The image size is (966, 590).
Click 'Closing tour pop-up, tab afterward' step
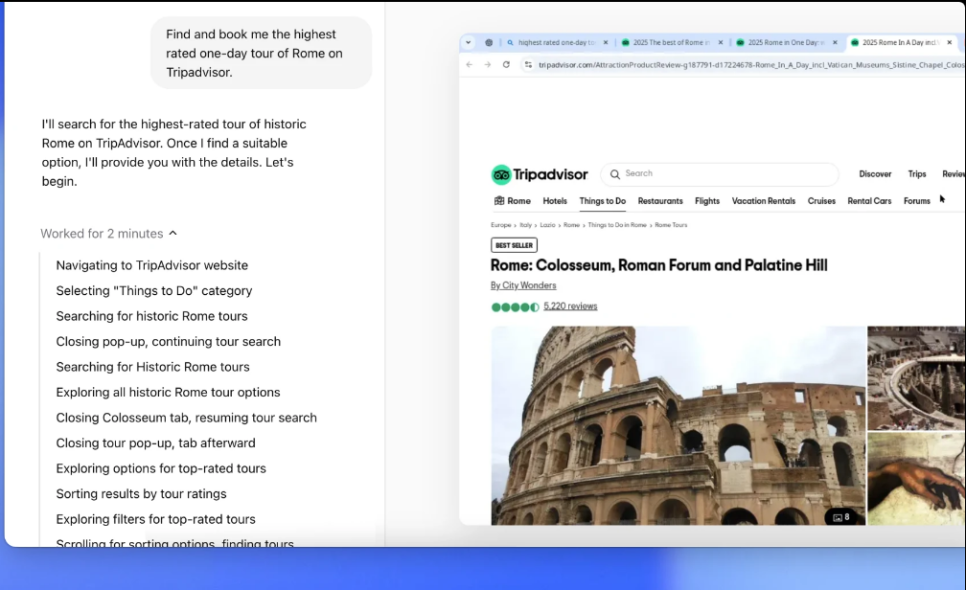[155, 443]
